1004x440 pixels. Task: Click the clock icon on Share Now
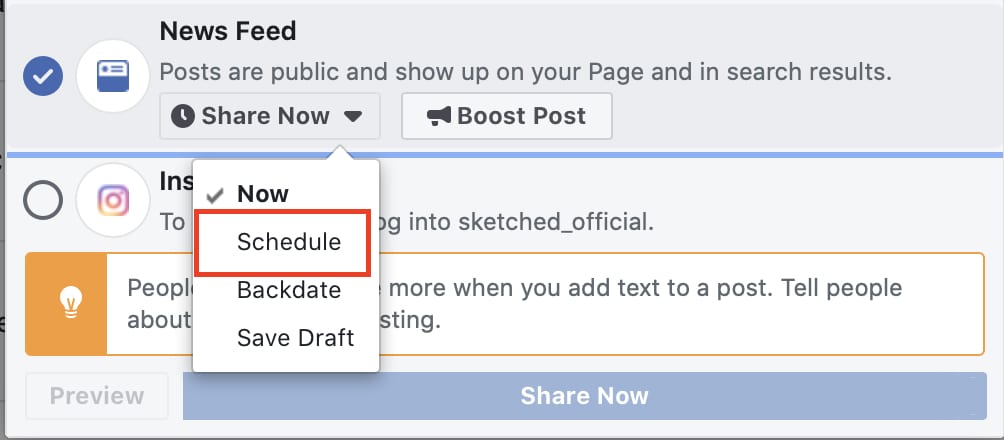[x=183, y=117]
